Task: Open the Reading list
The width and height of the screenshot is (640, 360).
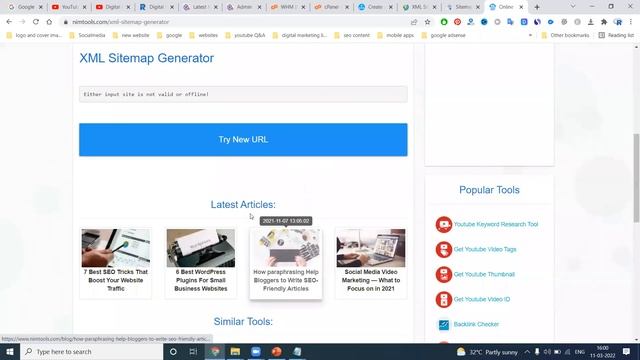Action: point(616,36)
